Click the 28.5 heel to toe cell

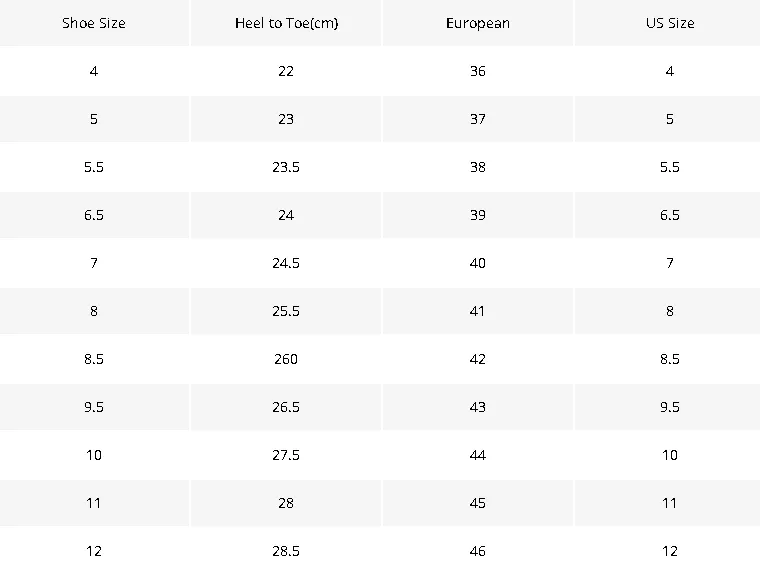(x=286, y=551)
